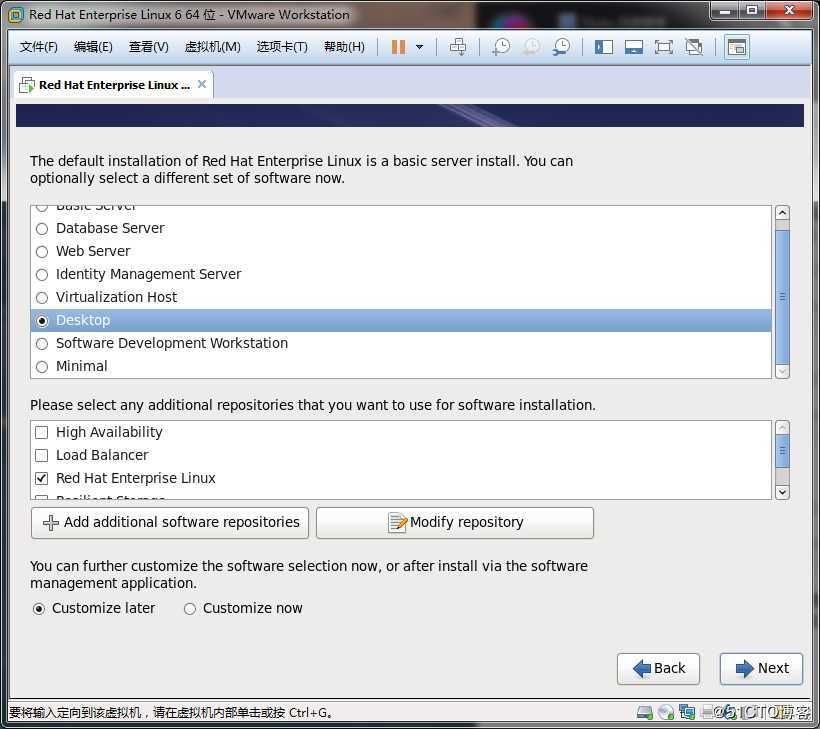Viewport: 820px width, 729px height.
Task: Choose the Customize now radio button
Action: (x=190, y=609)
